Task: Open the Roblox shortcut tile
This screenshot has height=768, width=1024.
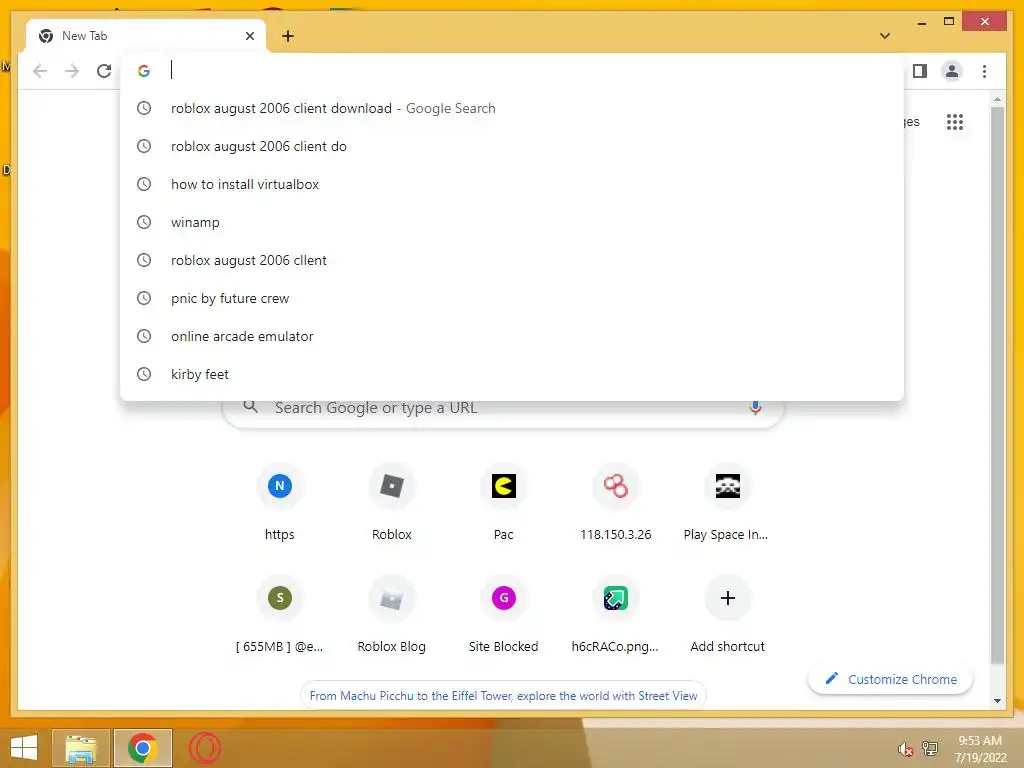Action: pyautogui.click(x=392, y=503)
